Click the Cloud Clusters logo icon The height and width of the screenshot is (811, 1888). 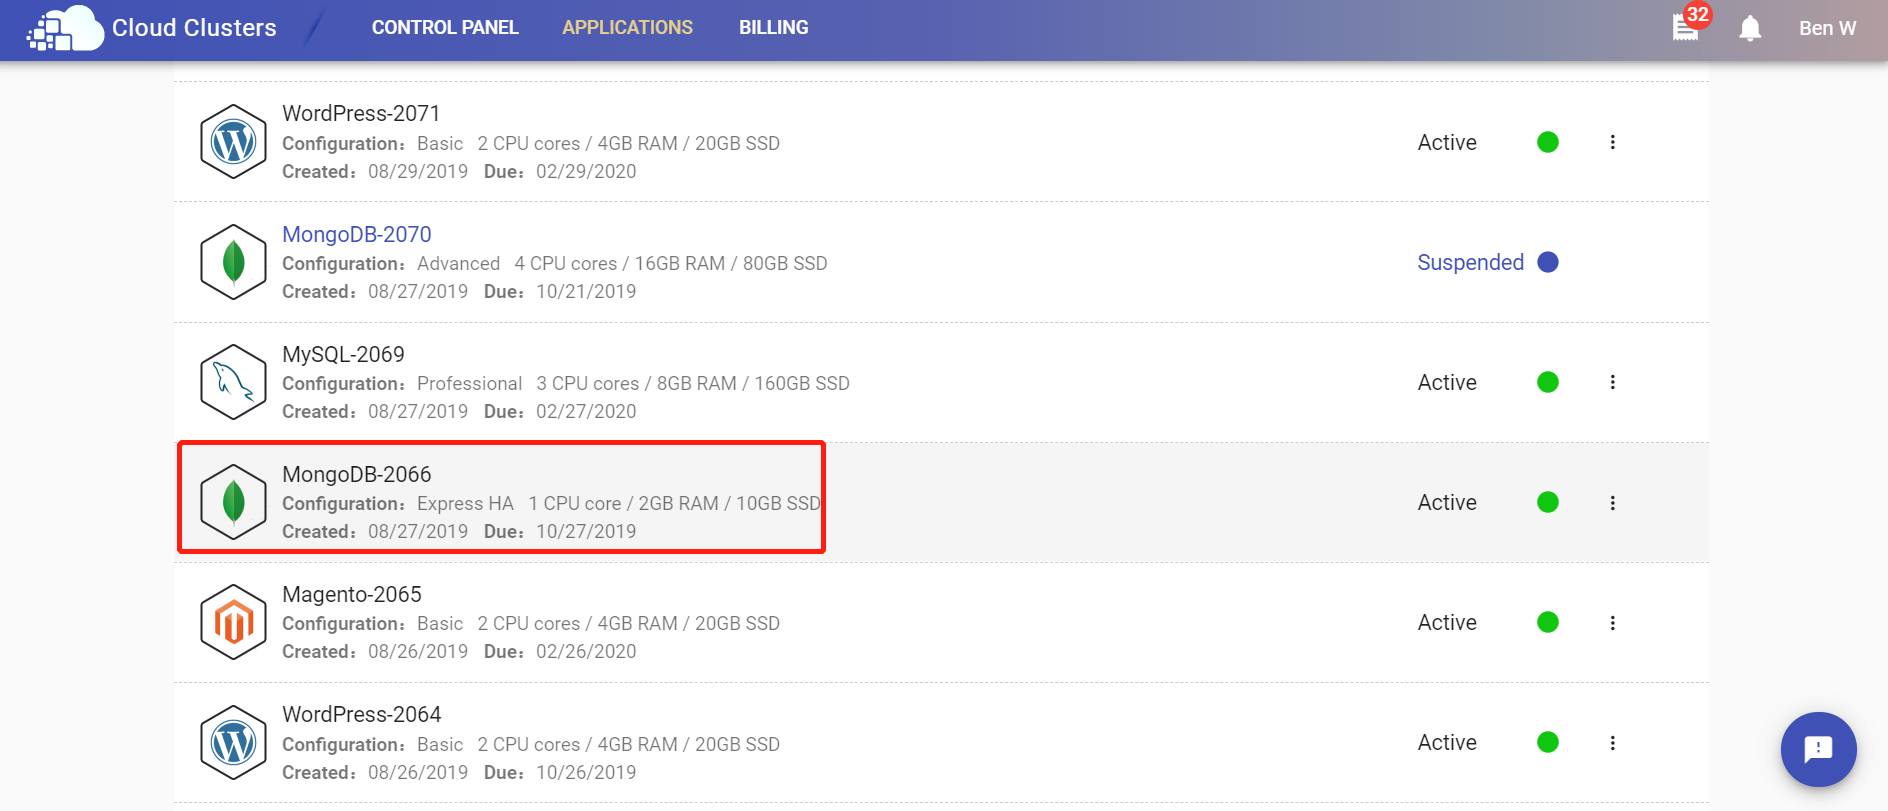point(65,28)
